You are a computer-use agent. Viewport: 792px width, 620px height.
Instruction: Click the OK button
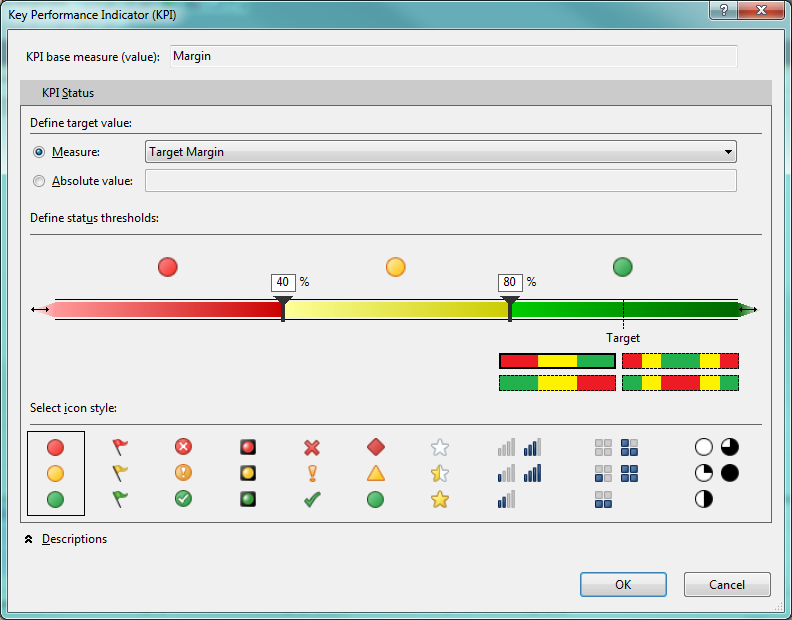click(x=623, y=584)
